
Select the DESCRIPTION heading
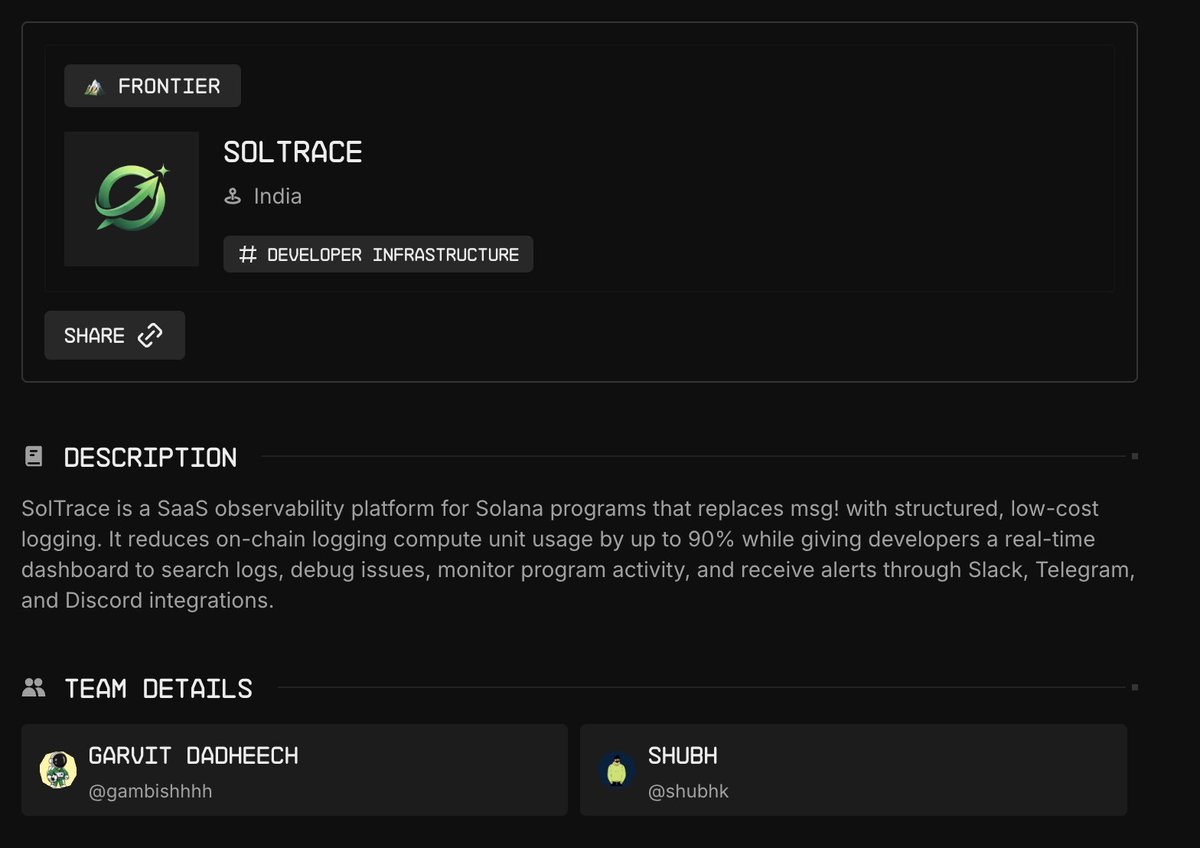(150, 458)
